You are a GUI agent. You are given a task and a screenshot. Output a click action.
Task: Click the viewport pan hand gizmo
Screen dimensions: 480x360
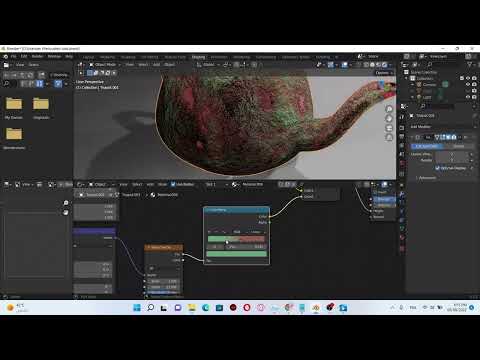point(389,118)
